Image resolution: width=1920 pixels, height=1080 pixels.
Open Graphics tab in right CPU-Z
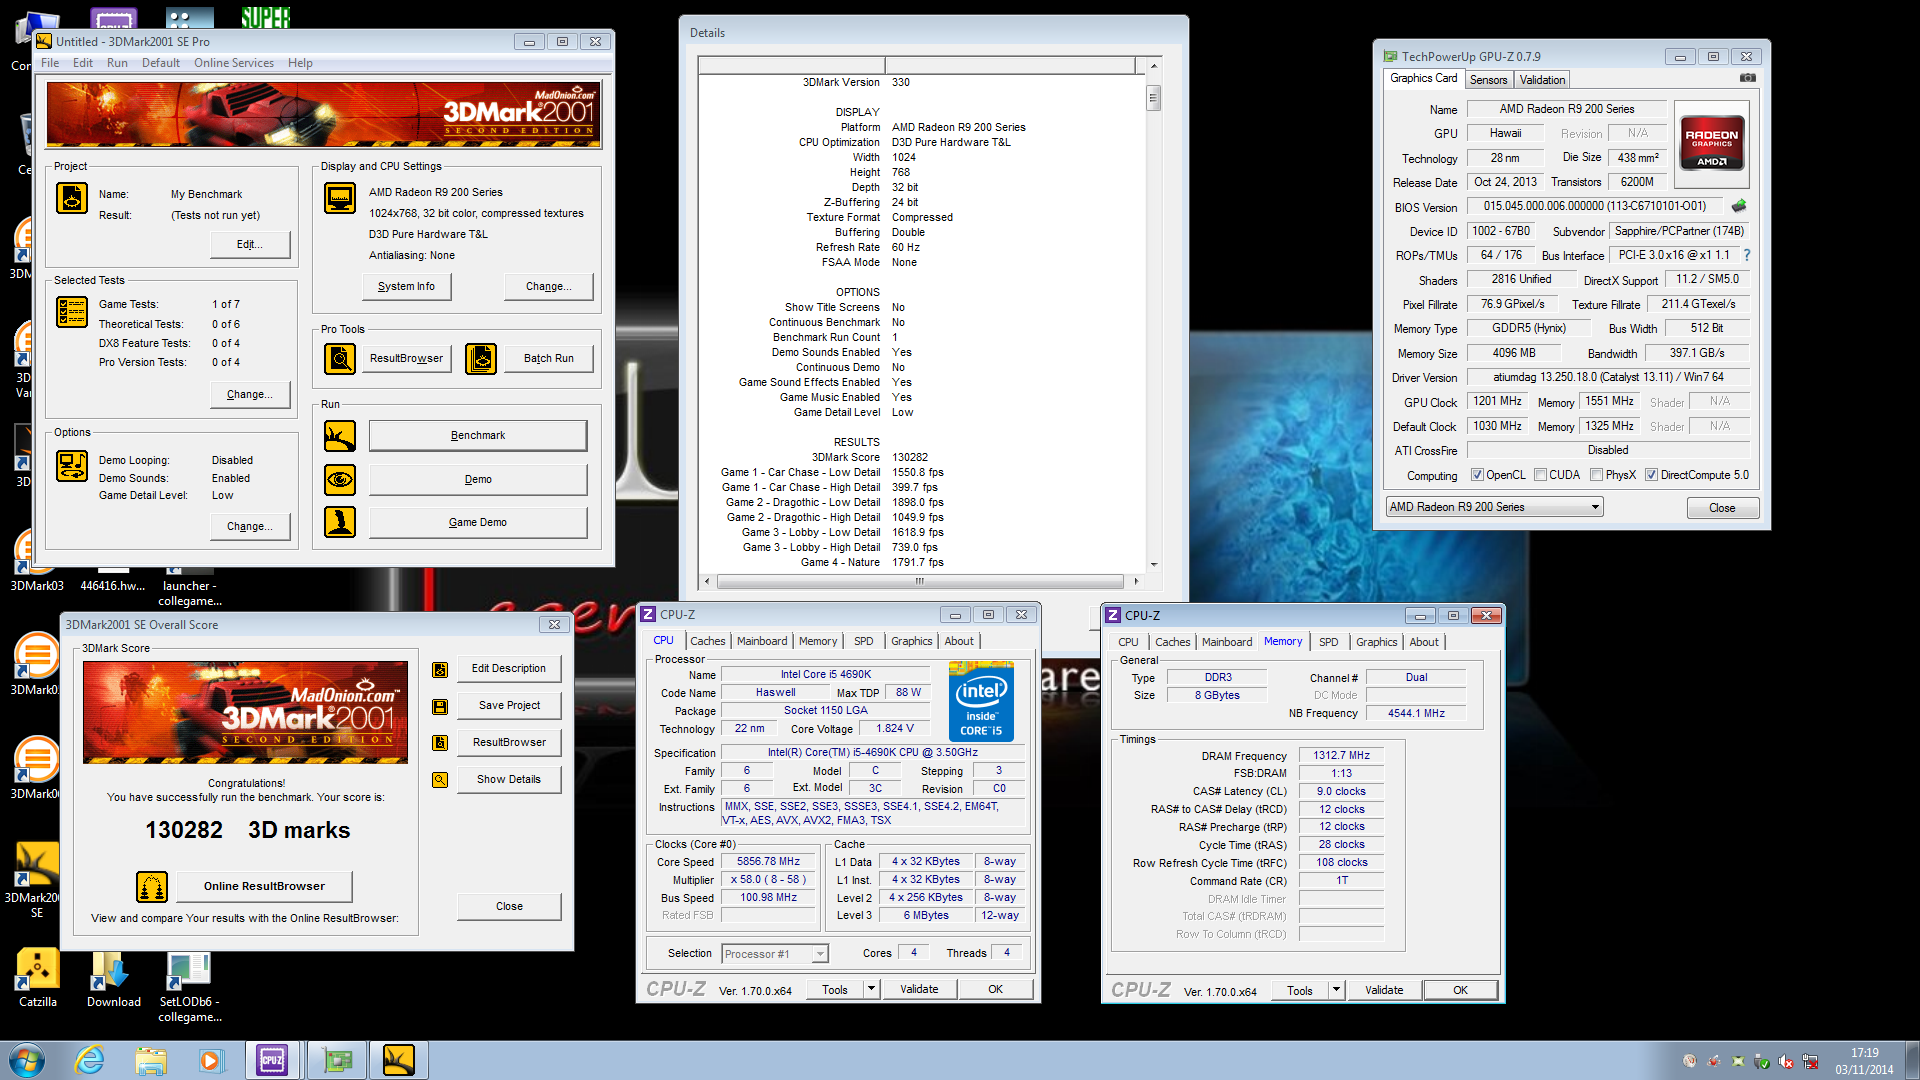coord(1376,642)
